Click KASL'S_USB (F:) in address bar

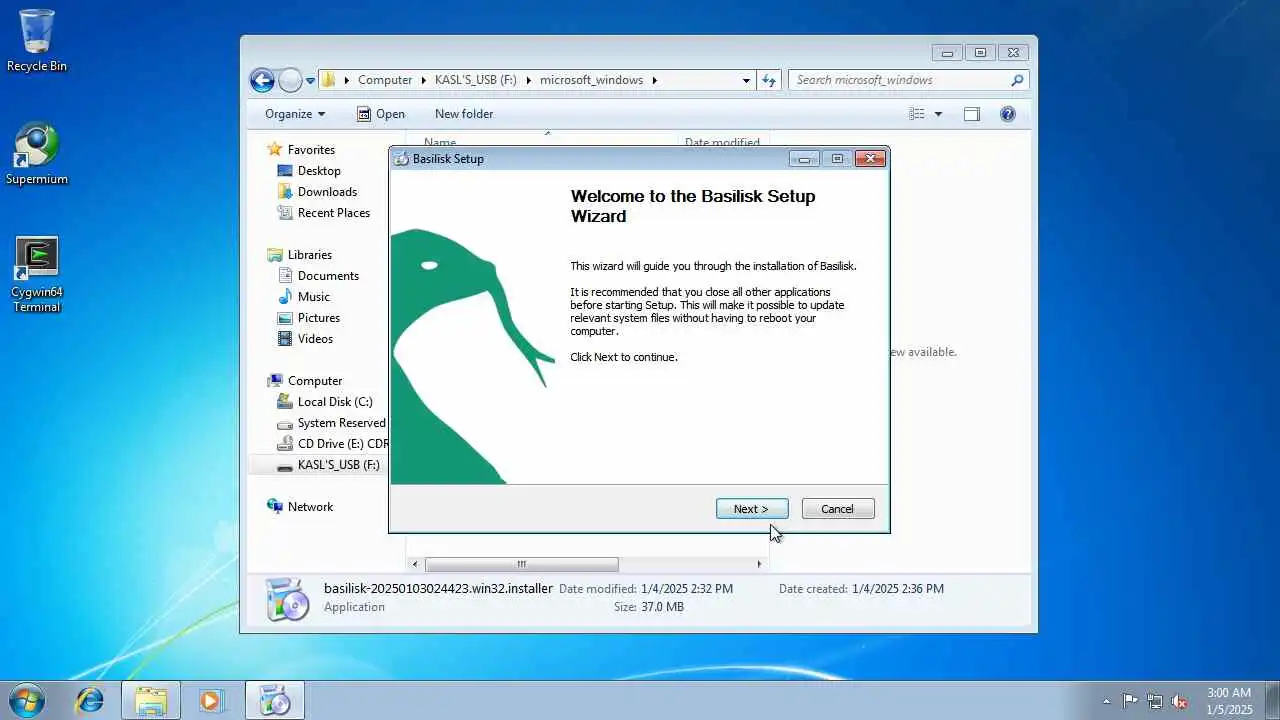tap(476, 80)
